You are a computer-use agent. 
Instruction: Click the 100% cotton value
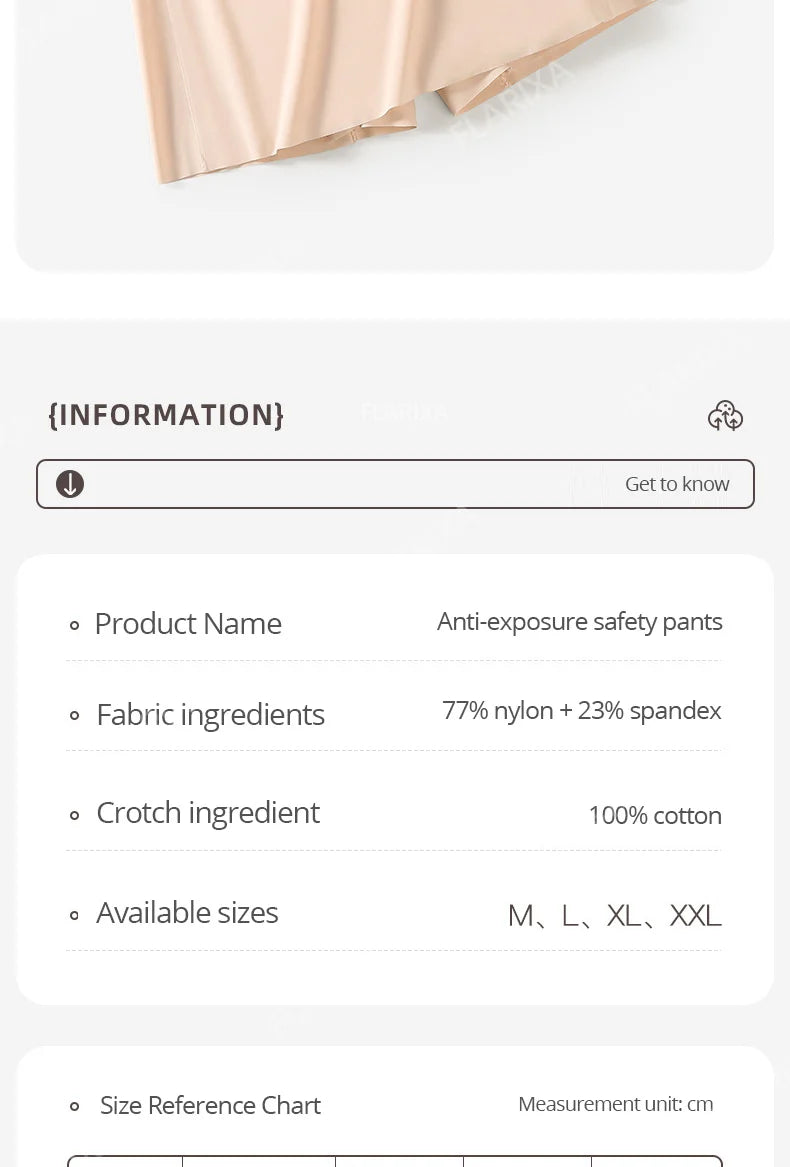pos(655,816)
